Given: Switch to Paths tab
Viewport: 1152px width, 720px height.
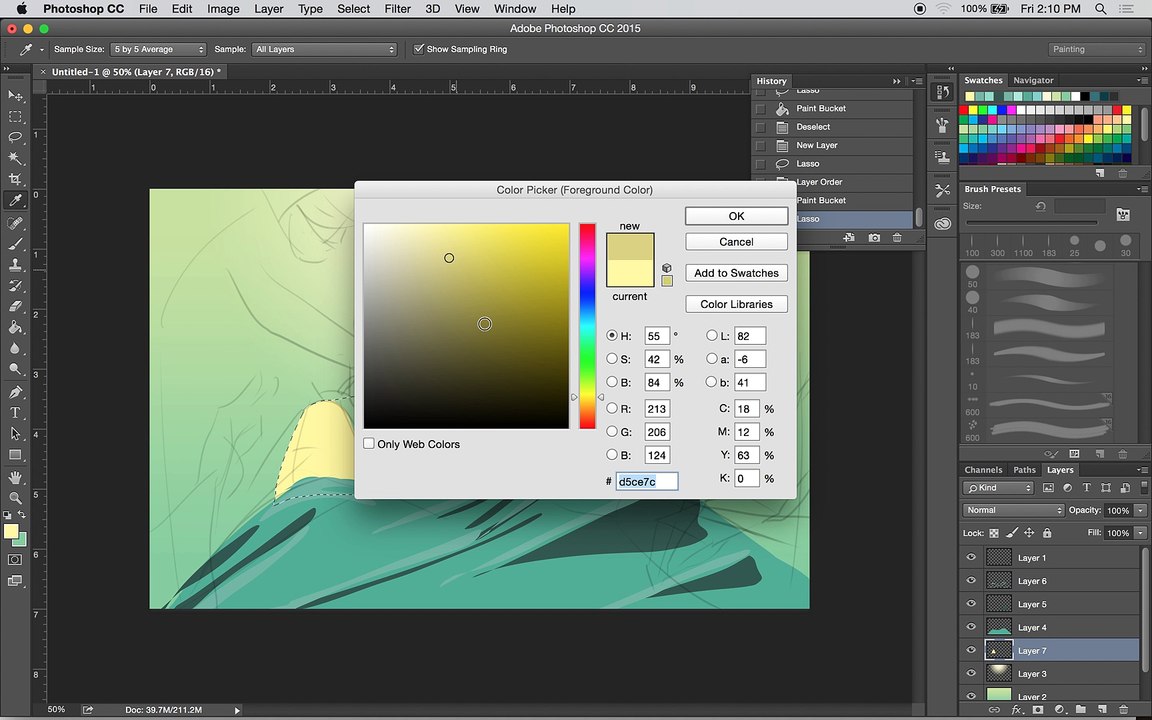Looking at the screenshot, I should [x=1024, y=470].
